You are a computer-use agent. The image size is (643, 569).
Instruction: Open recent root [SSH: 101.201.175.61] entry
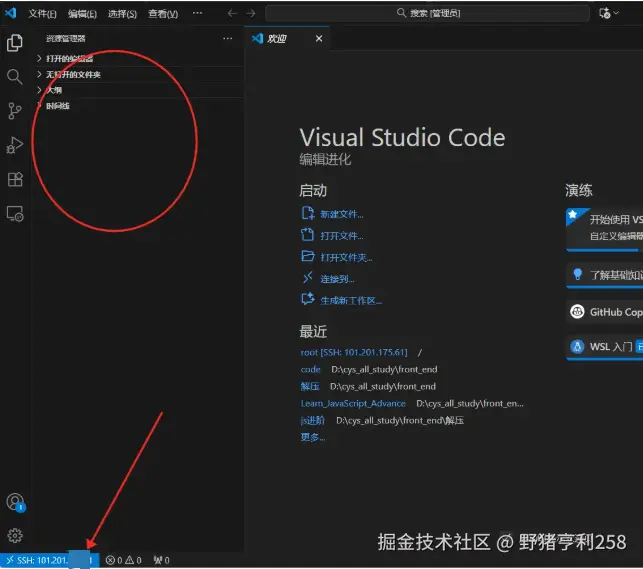point(354,352)
